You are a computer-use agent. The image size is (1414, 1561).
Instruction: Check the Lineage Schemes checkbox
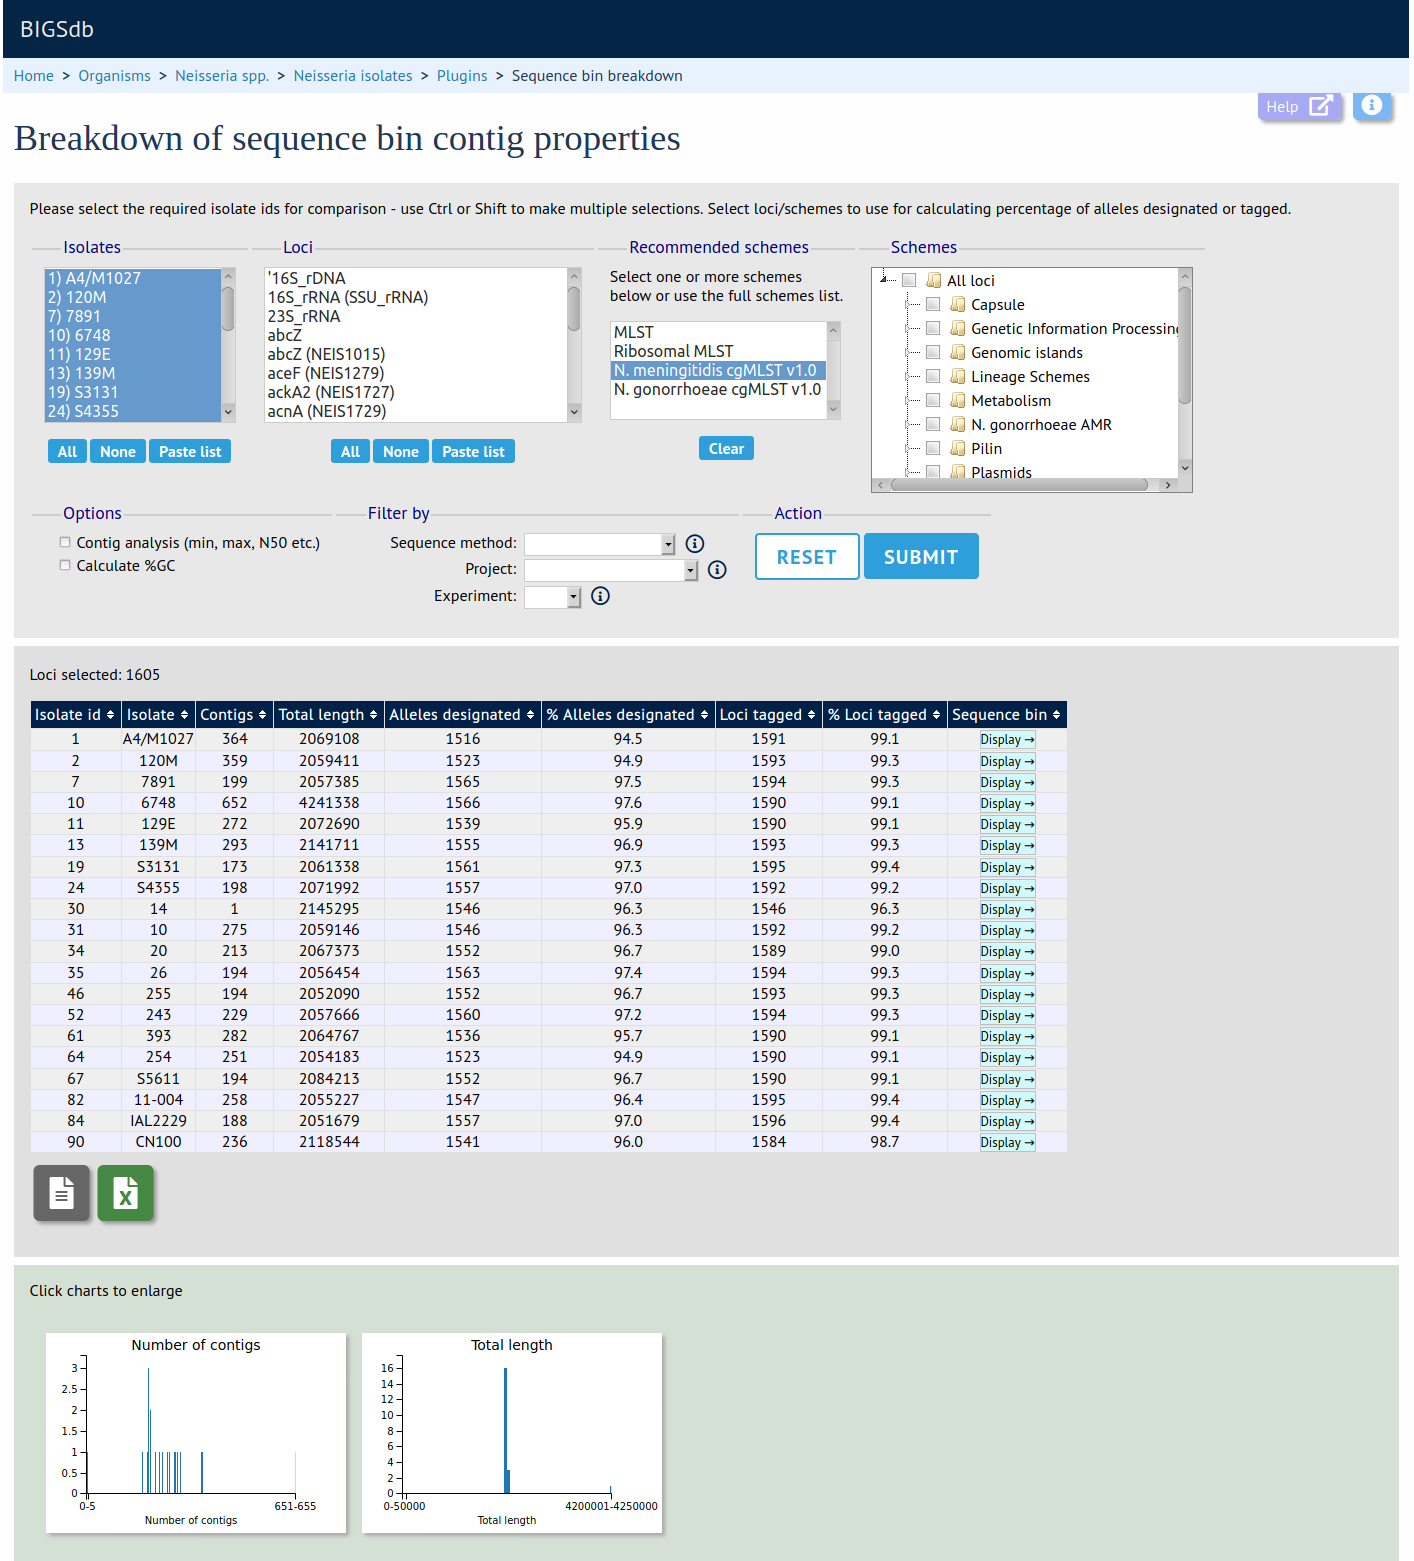click(x=933, y=377)
